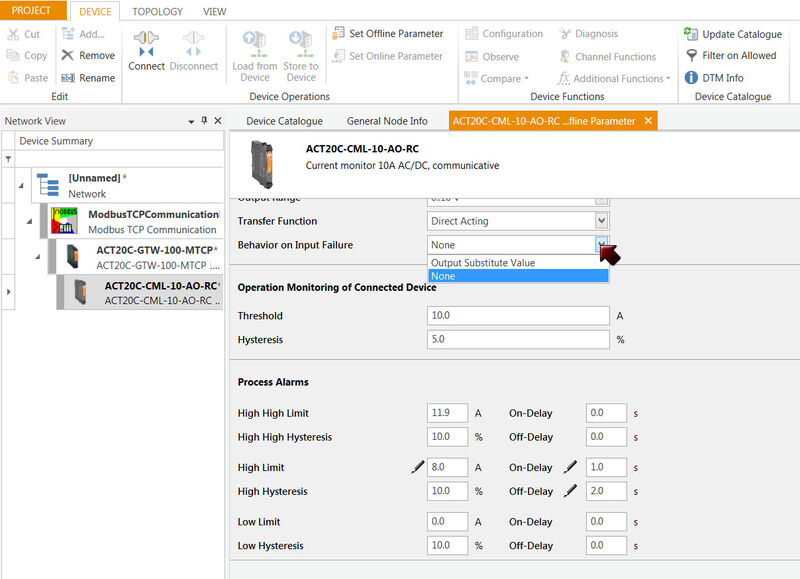The image size is (800, 579).
Task: Click Remove in Edit group
Action: coord(68,56)
